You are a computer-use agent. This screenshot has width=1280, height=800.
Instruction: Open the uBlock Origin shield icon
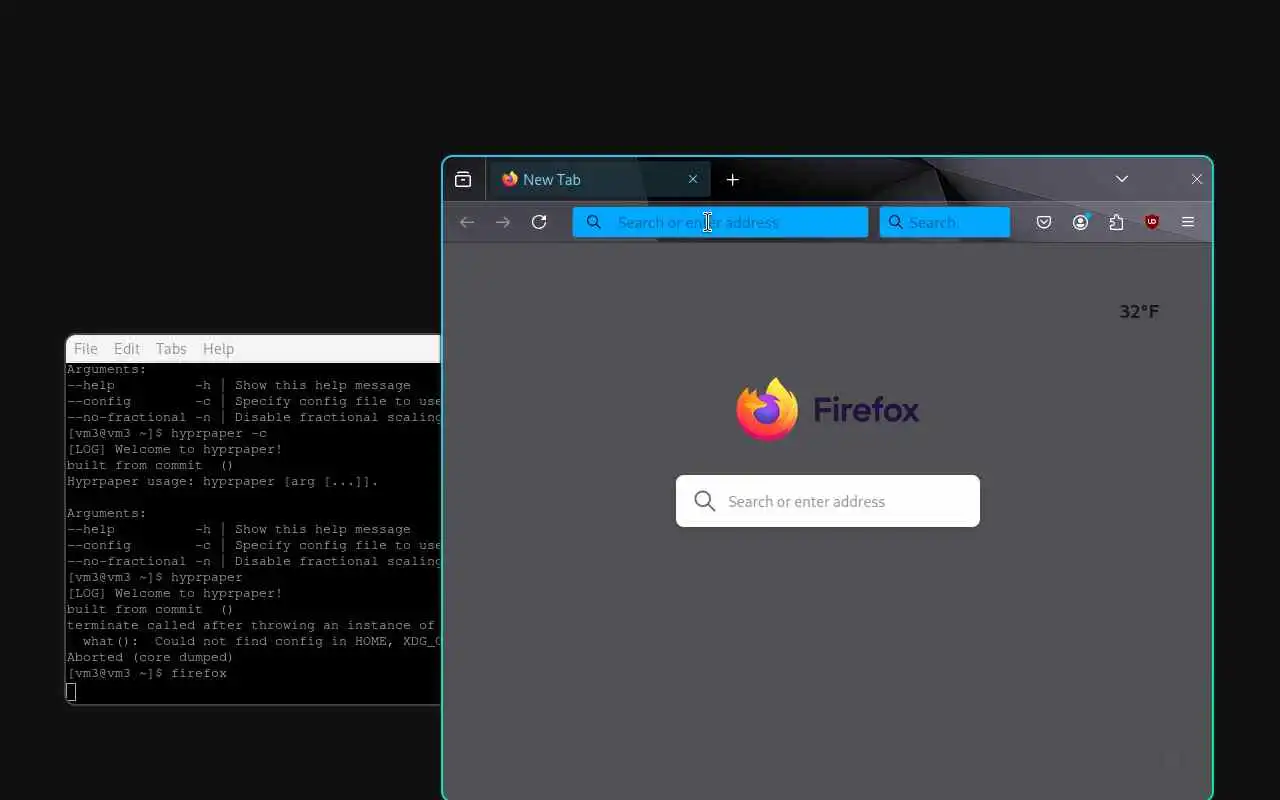[x=1152, y=222]
